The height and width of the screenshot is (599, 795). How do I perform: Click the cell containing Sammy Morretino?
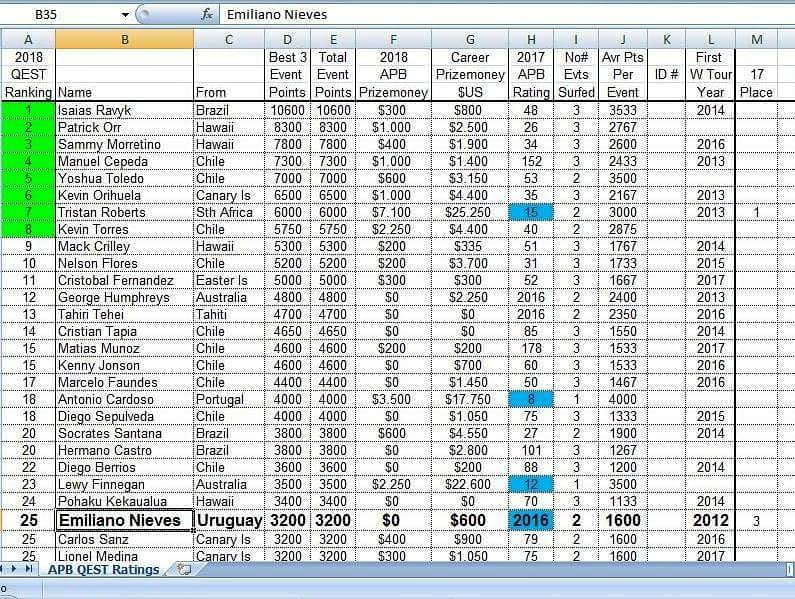[124, 144]
